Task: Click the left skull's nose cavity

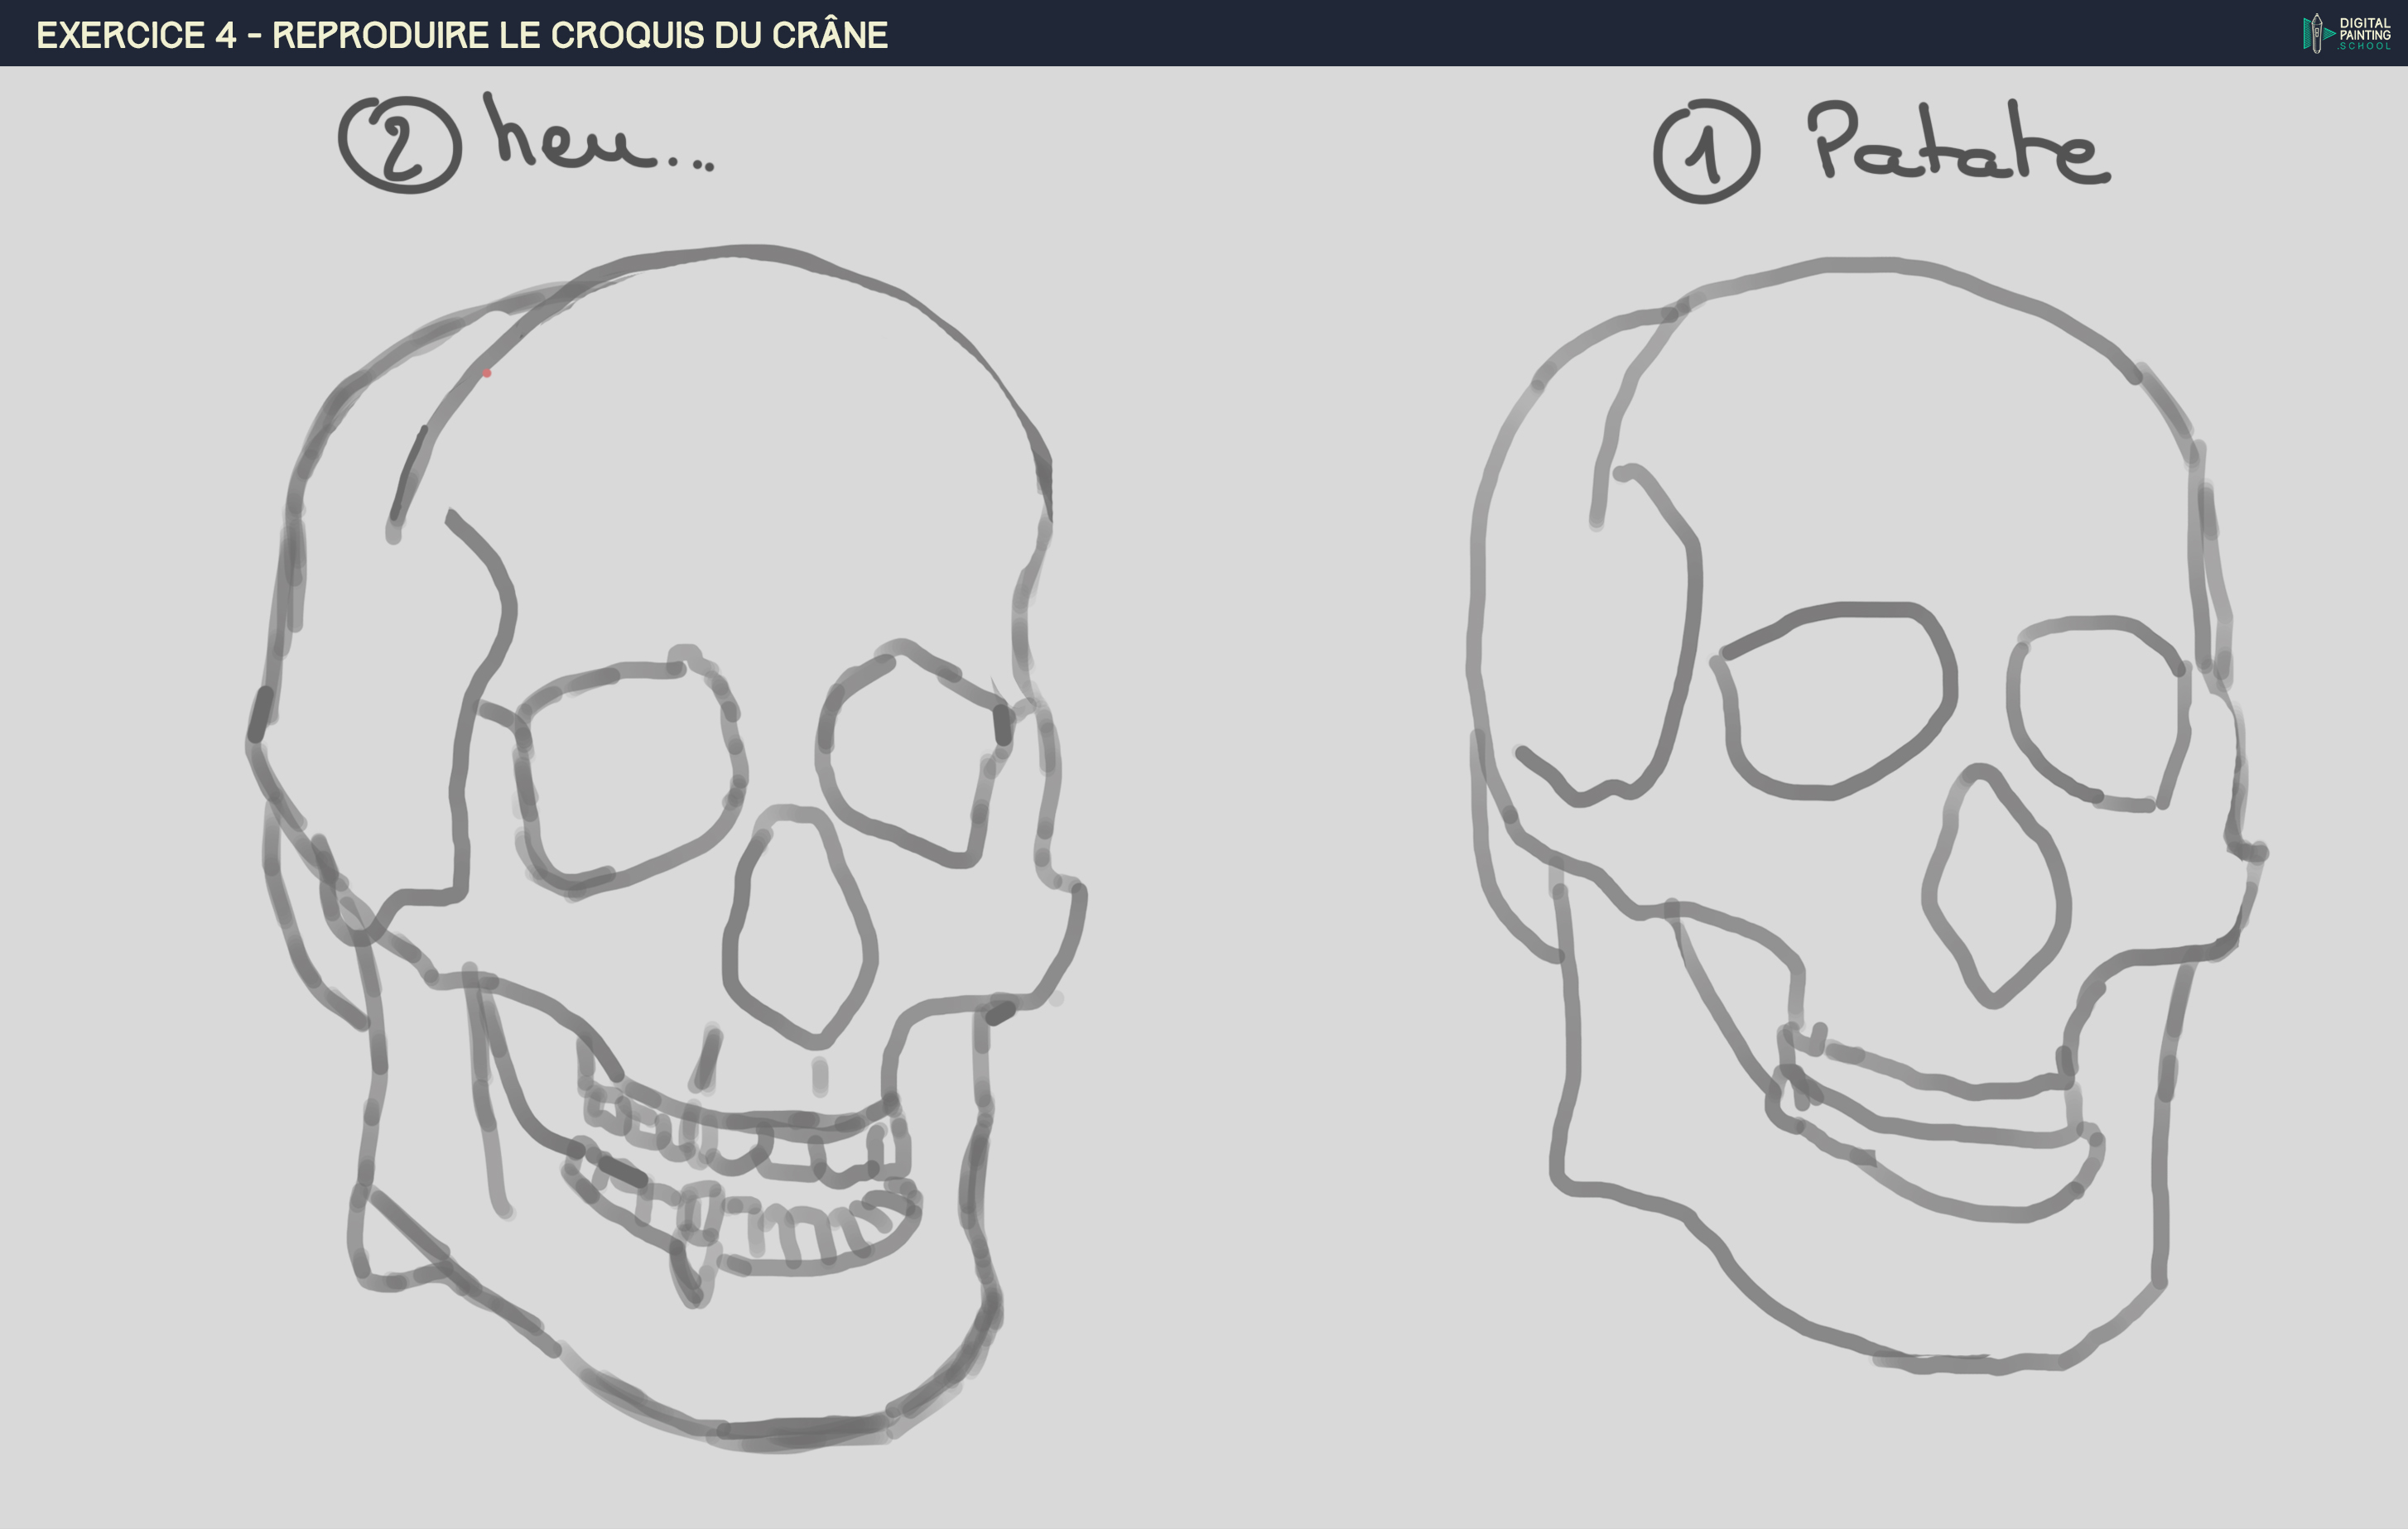Action: click(800, 930)
